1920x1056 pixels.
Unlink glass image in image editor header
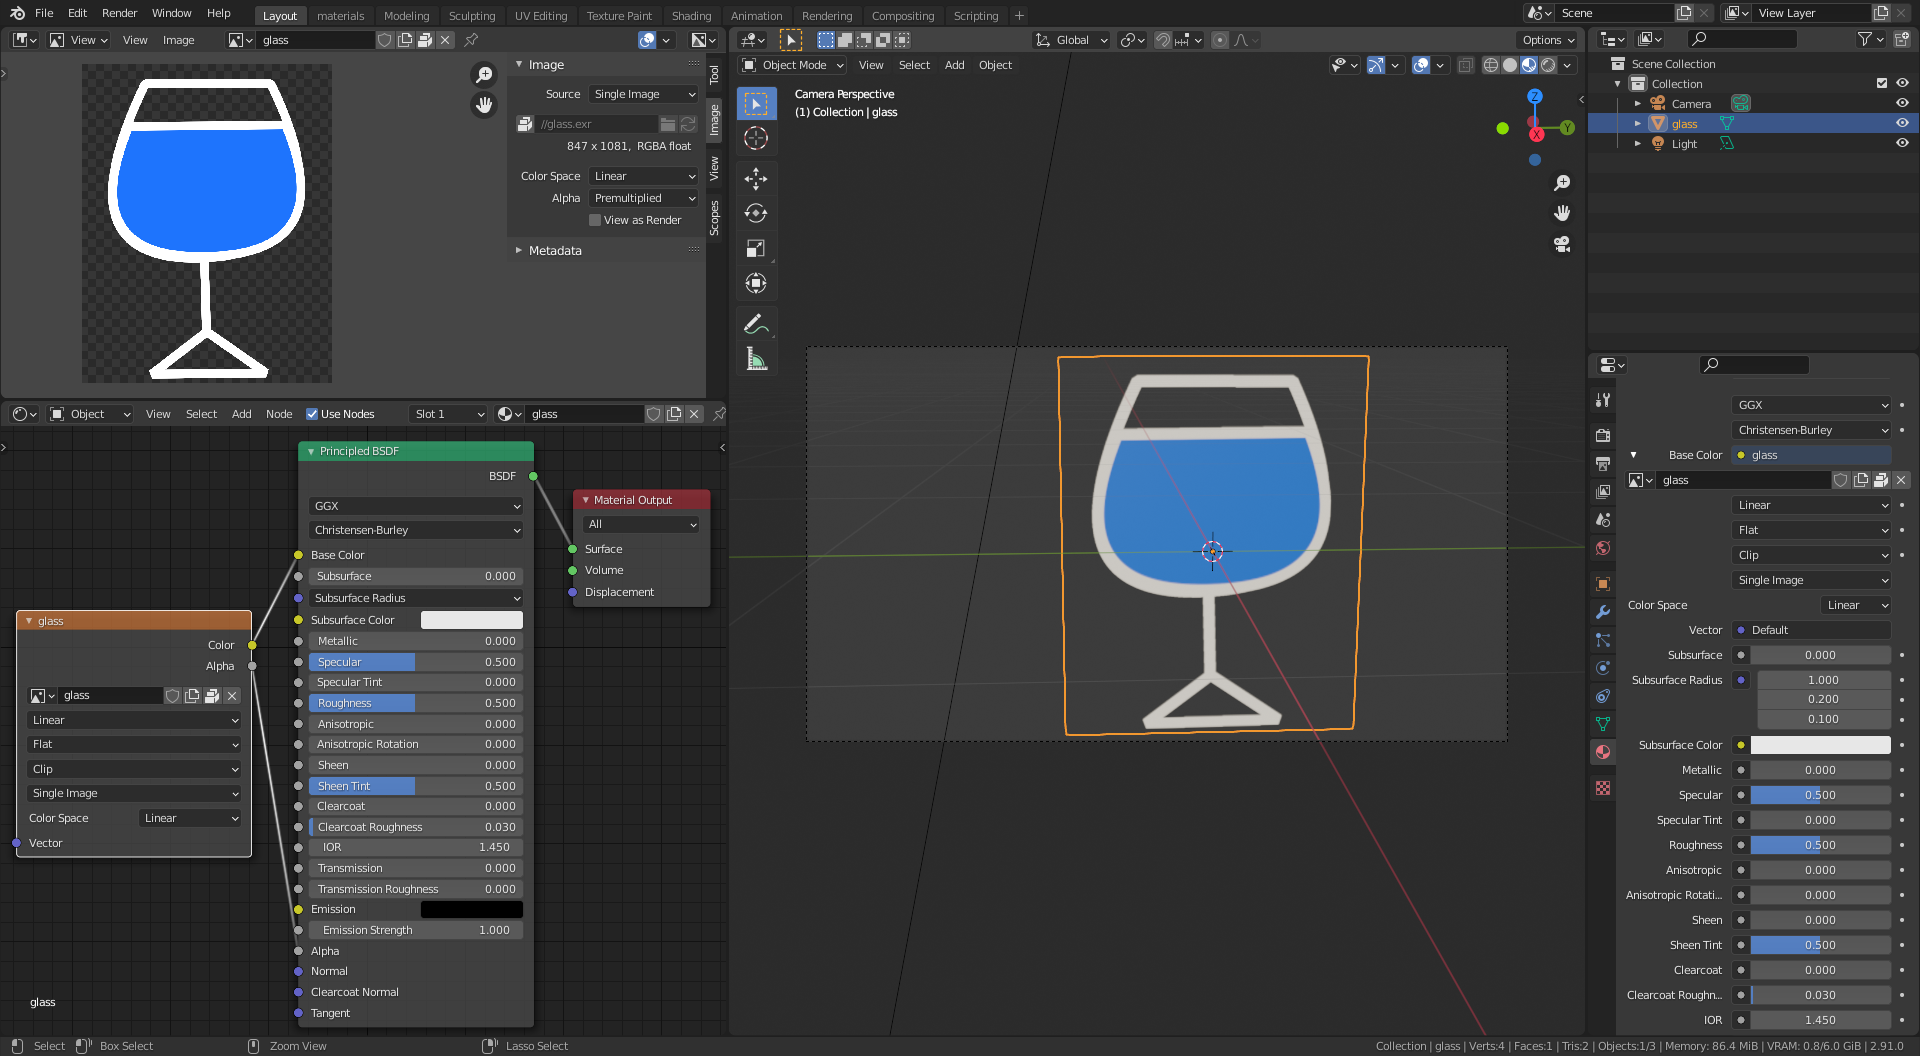(x=446, y=40)
